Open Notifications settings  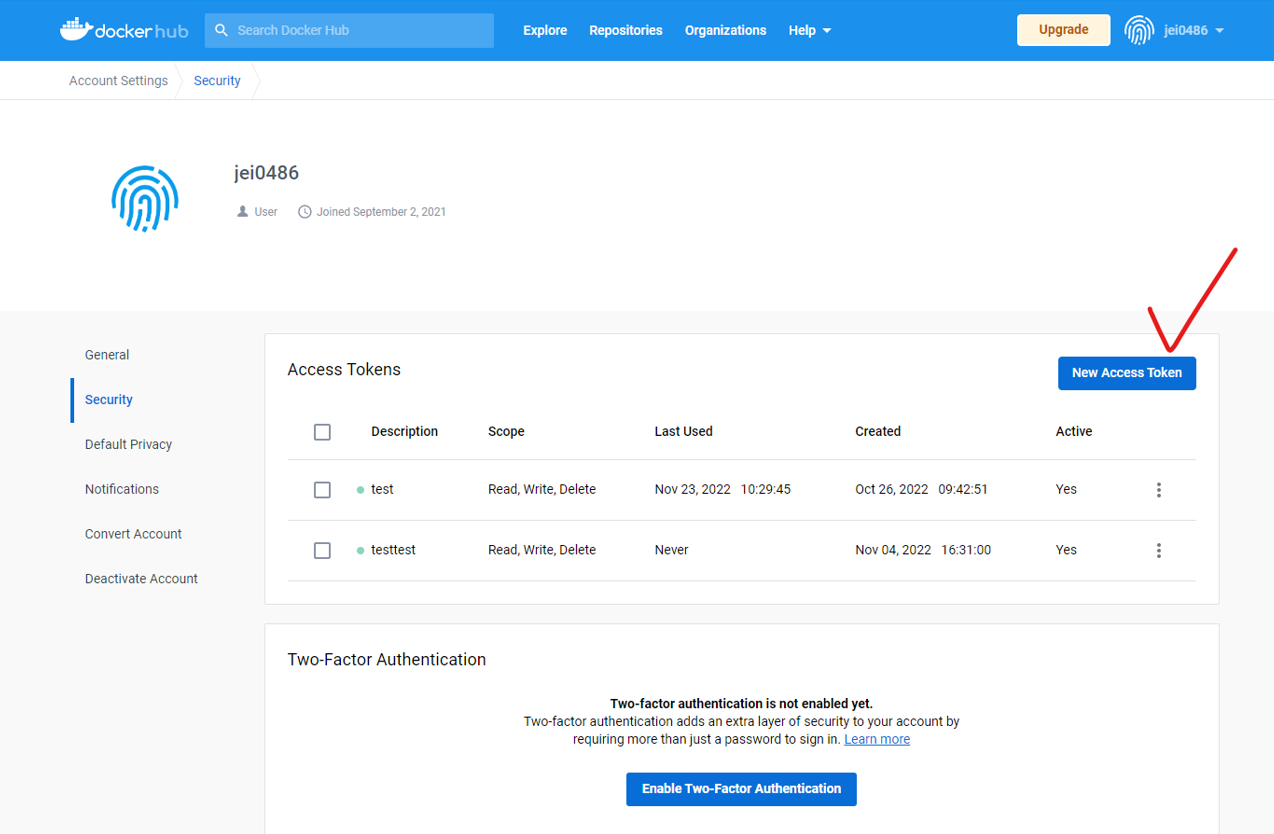click(x=122, y=489)
